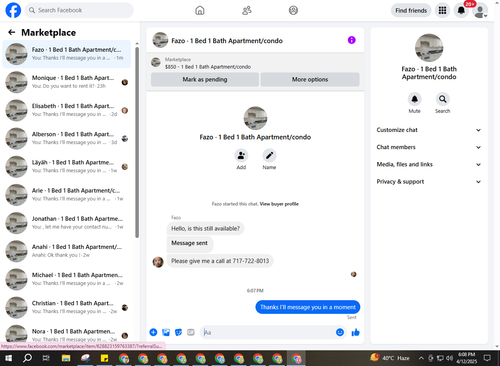
Task: Open the notifications bell
Action: click(x=461, y=10)
